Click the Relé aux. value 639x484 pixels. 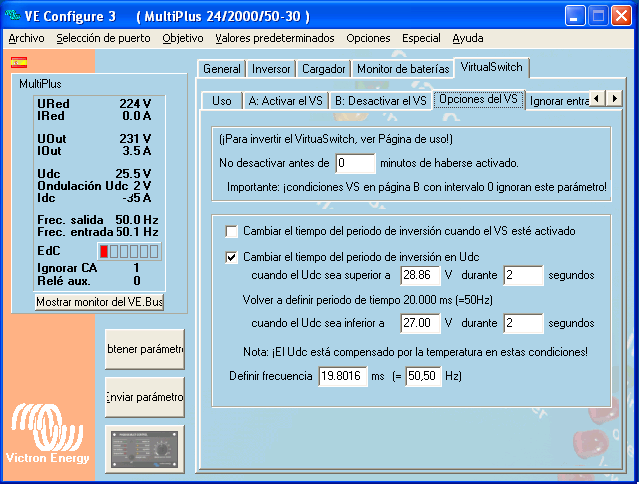pyautogui.click(x=137, y=281)
